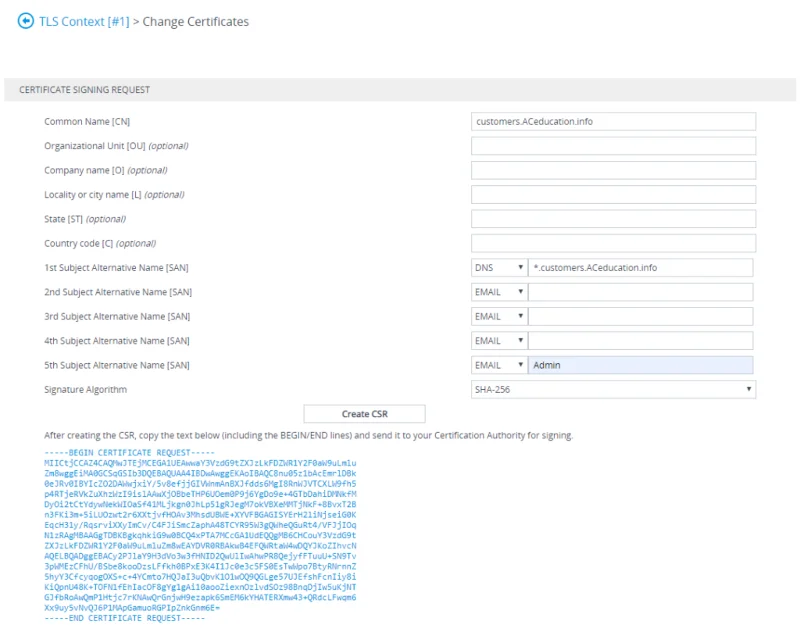Viewport: 800px width, 632px height.
Task: Open the TLS Context [#1] breadcrumb link
Action: [84, 22]
